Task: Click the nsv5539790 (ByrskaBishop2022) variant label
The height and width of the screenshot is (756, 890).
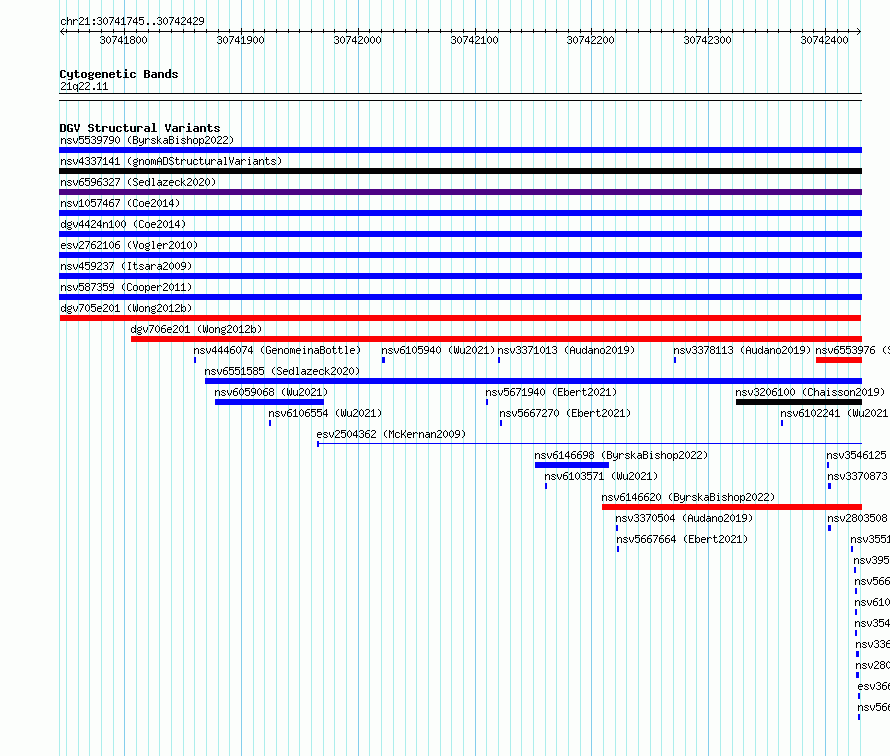Action: point(147,140)
